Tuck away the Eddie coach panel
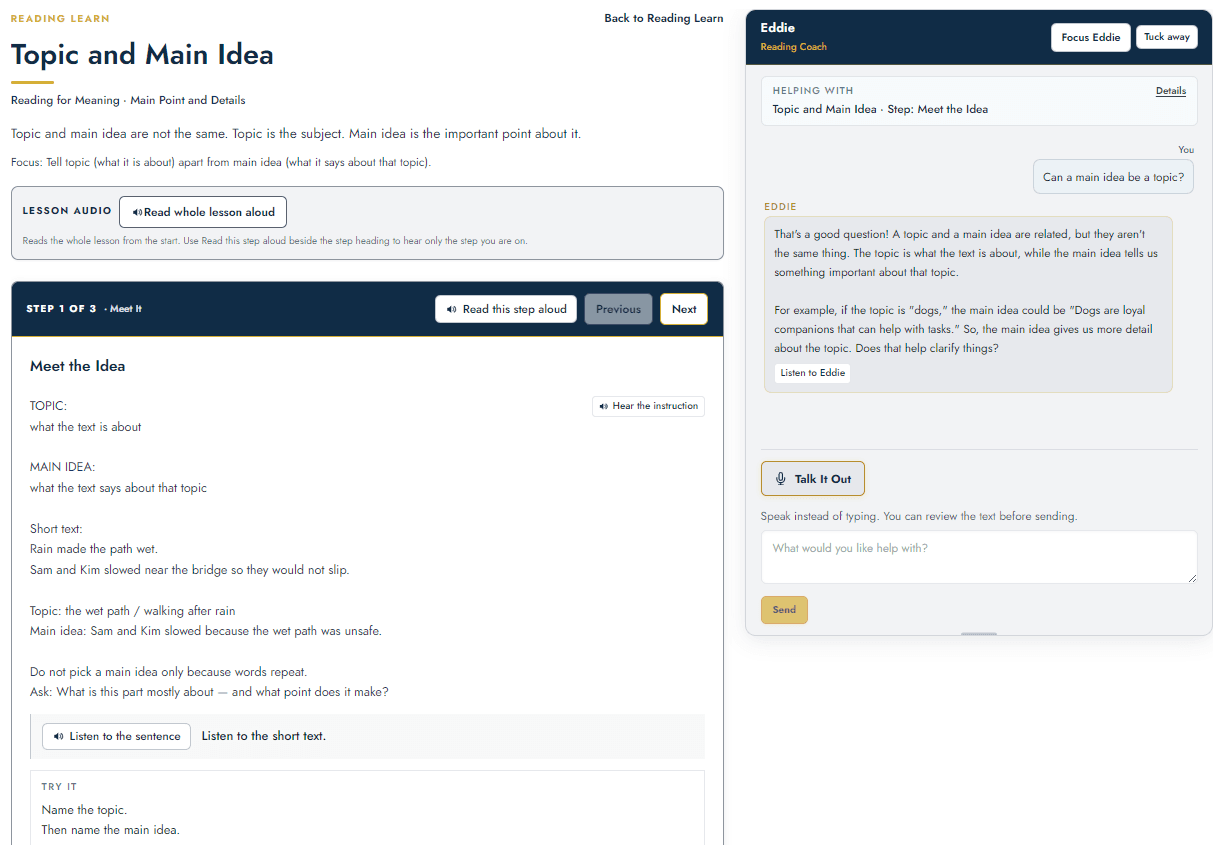The image size is (1227, 845). pos(1167,37)
